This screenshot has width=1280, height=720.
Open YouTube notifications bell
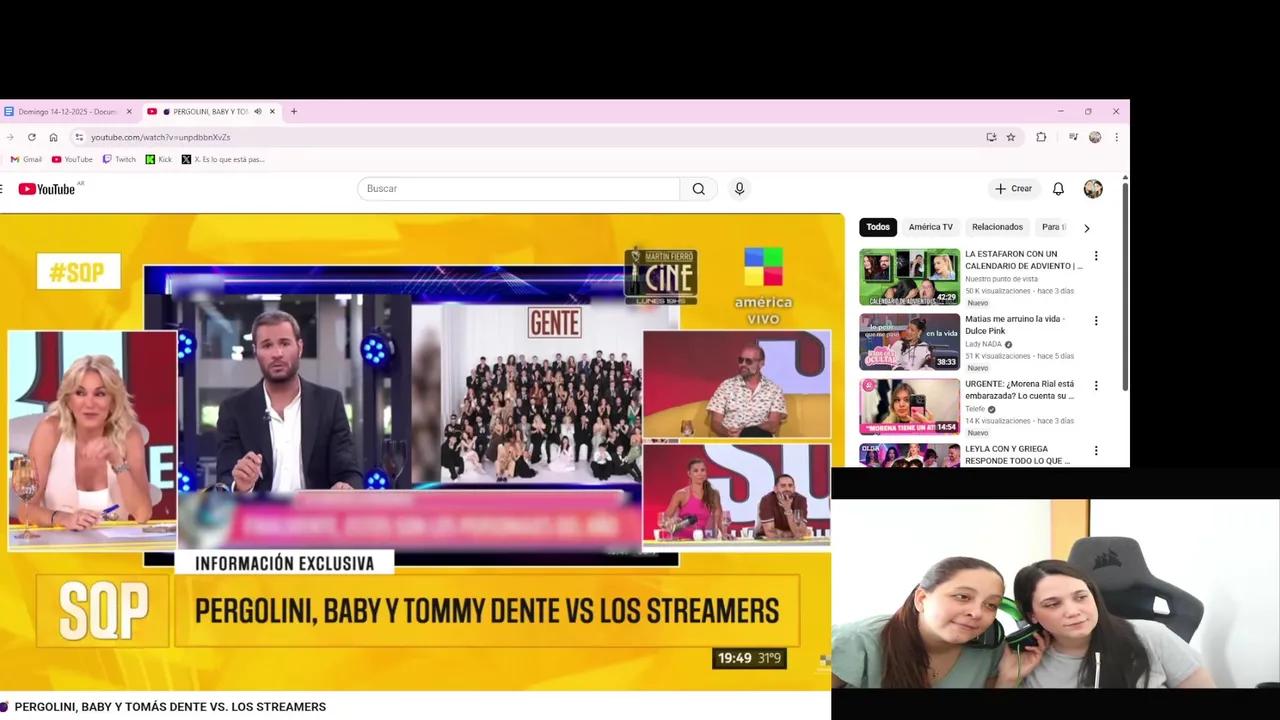pos(1058,189)
